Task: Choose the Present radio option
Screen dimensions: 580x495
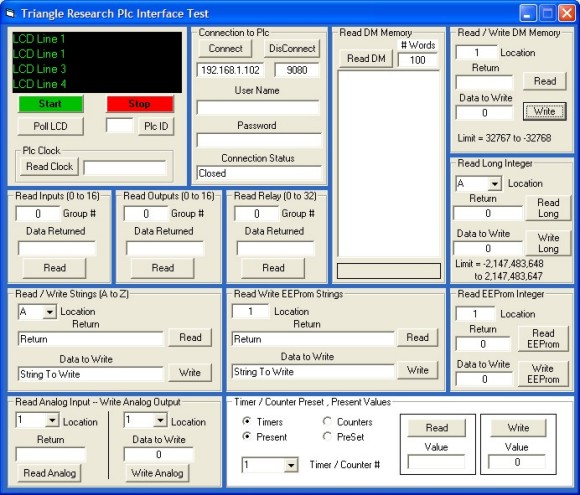Action: pos(246,437)
